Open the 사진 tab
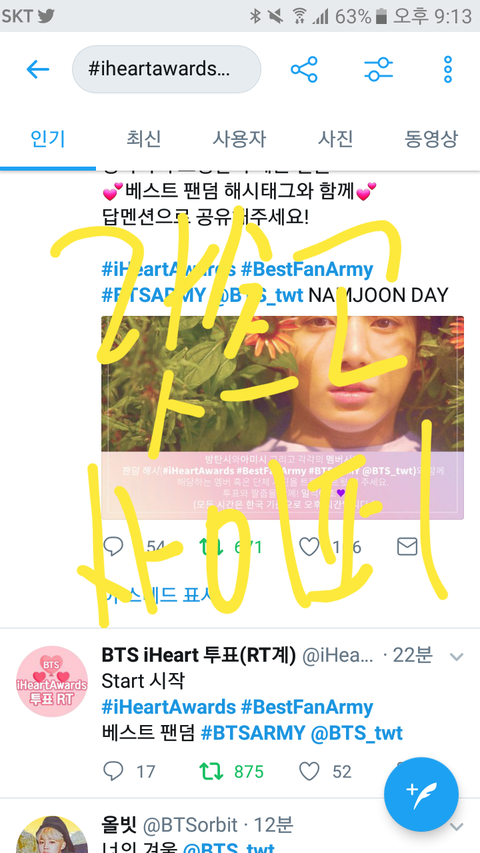Image resolution: width=480 pixels, height=853 pixels. point(335,139)
